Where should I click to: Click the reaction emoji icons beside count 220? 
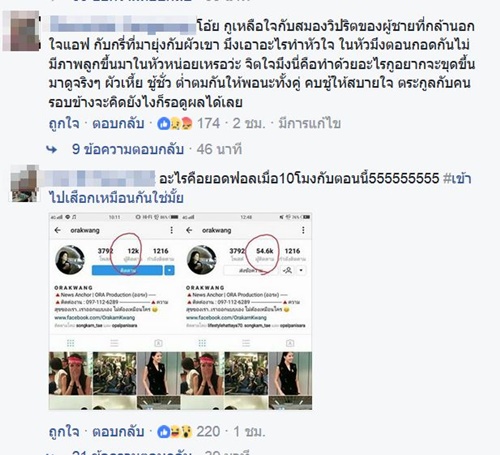tap(175, 432)
